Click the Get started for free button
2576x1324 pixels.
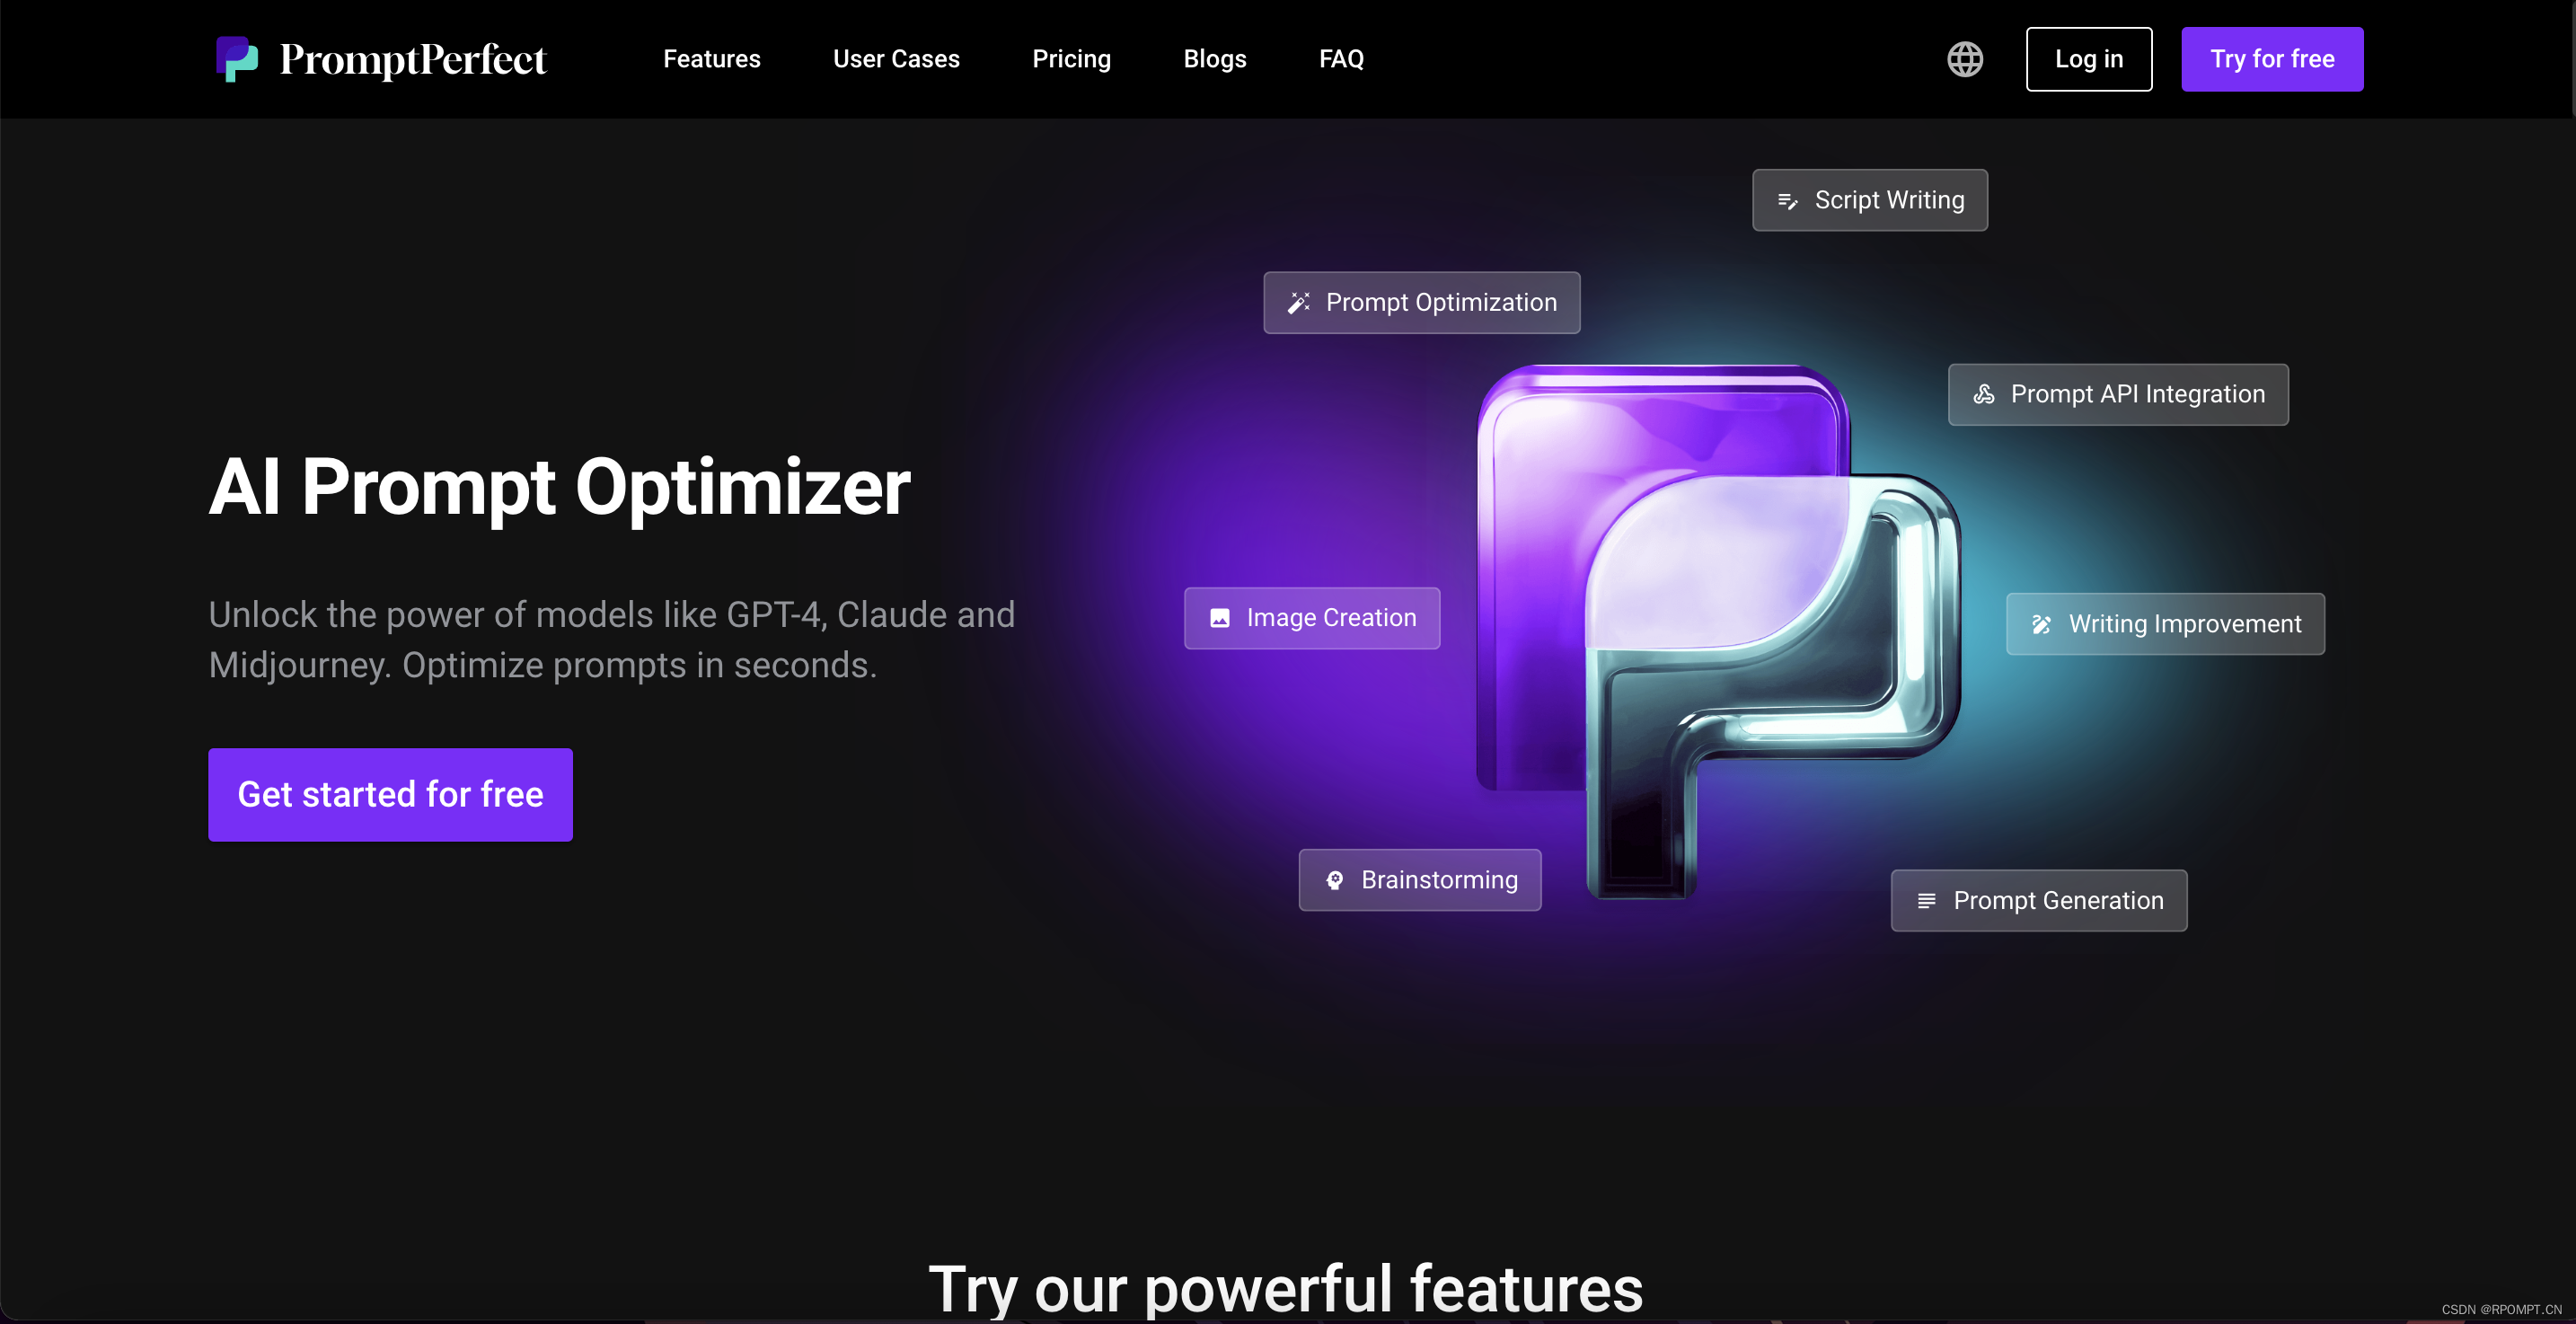coord(390,794)
